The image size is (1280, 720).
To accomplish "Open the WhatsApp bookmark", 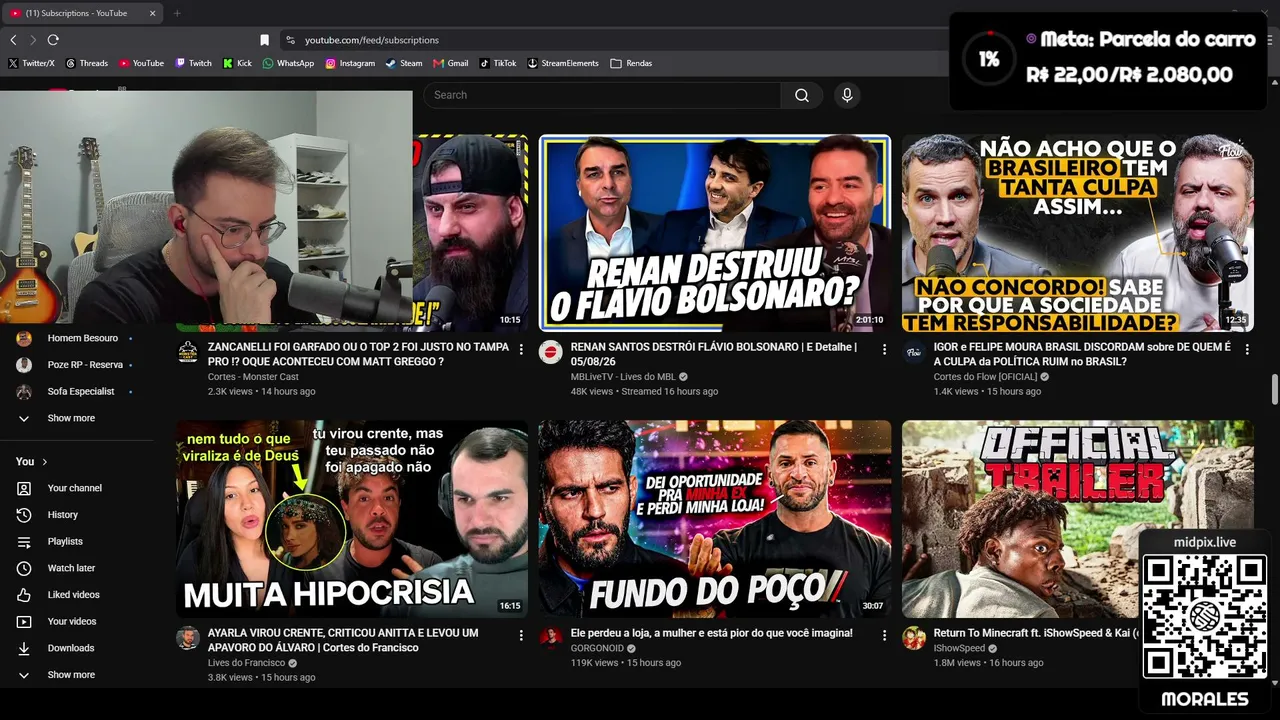I will tap(288, 63).
